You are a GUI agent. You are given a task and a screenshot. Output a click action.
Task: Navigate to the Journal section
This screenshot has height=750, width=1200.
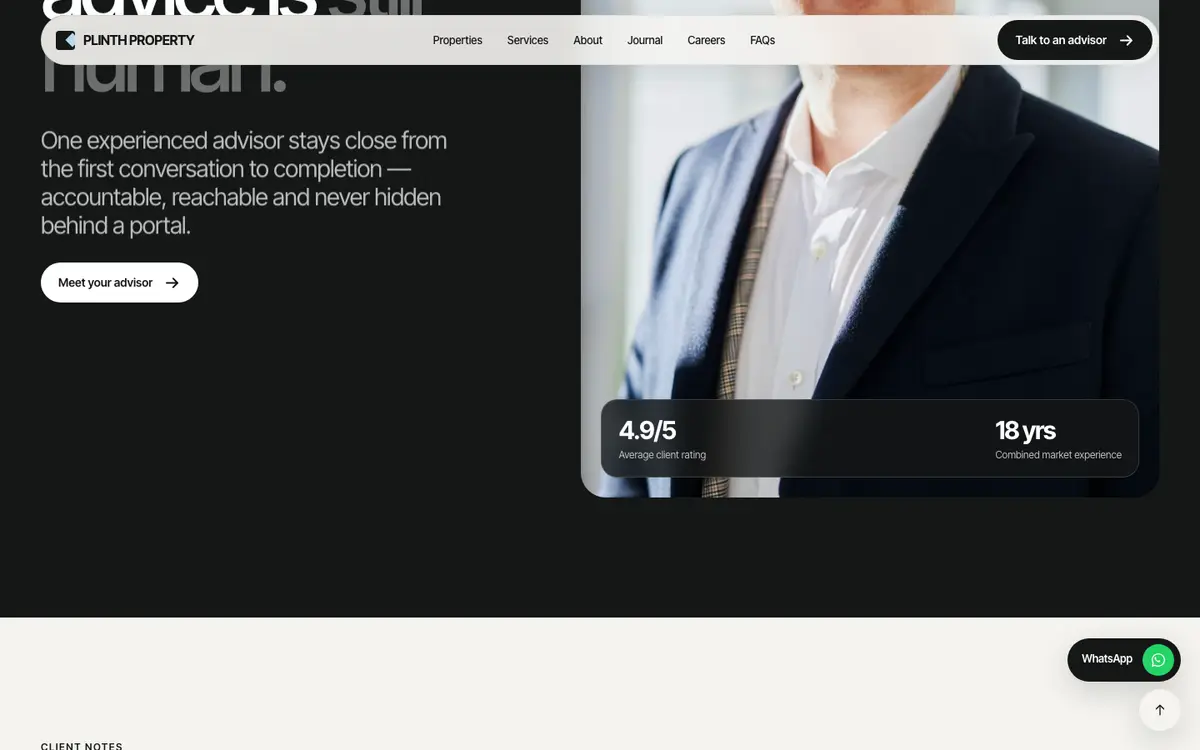645,40
